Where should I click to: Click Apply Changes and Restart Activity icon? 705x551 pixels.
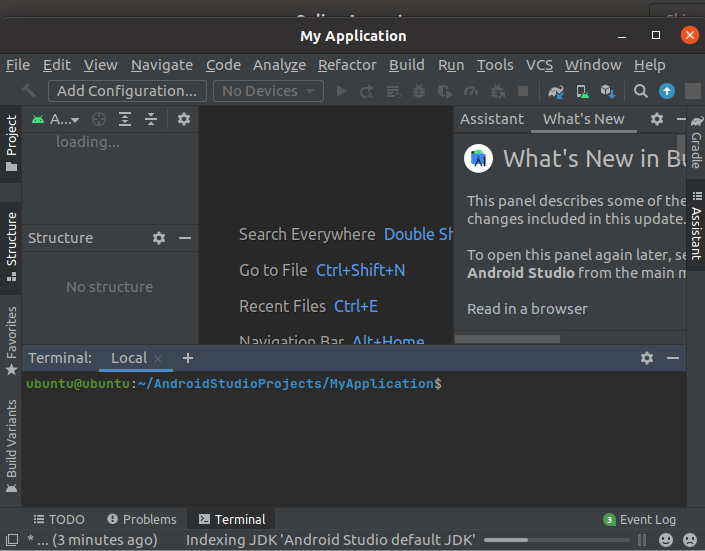(366, 91)
